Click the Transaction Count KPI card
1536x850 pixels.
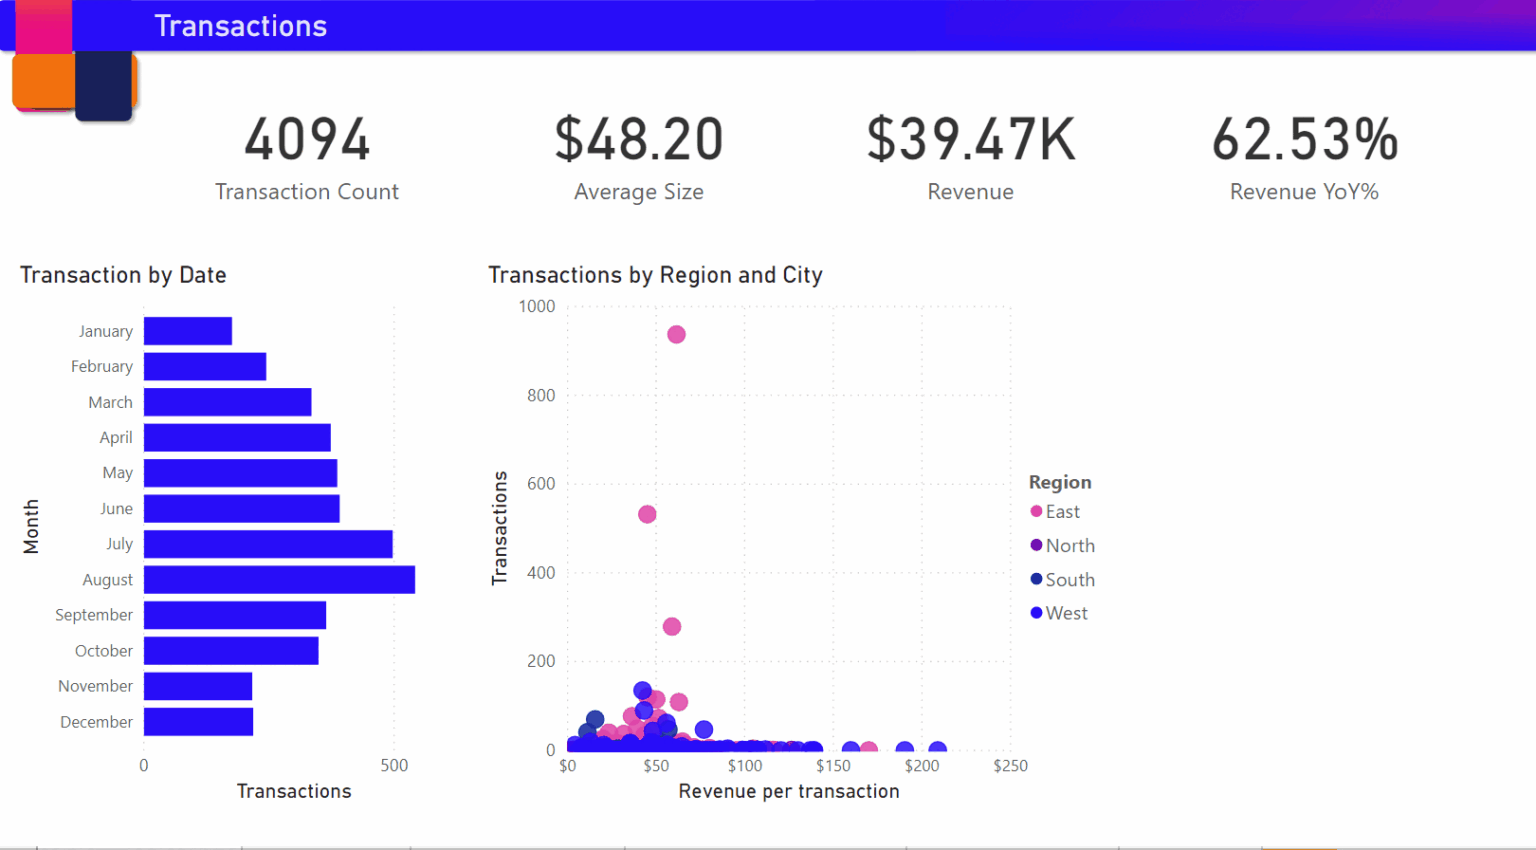[307, 155]
